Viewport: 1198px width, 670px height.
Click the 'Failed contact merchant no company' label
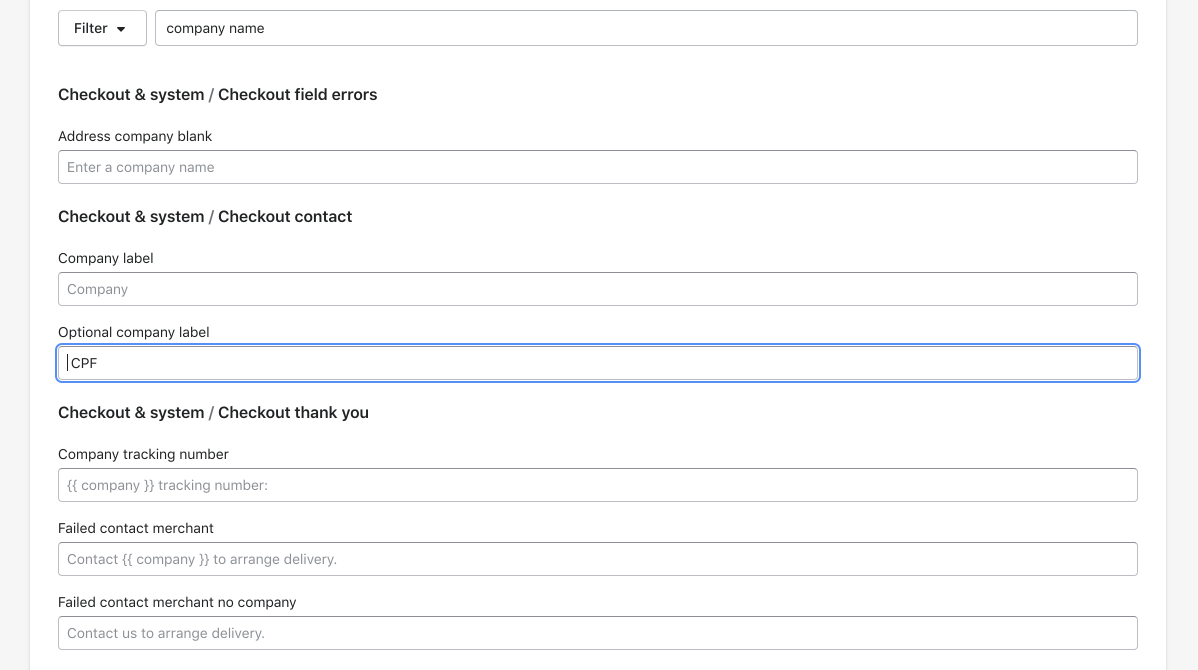(x=177, y=602)
